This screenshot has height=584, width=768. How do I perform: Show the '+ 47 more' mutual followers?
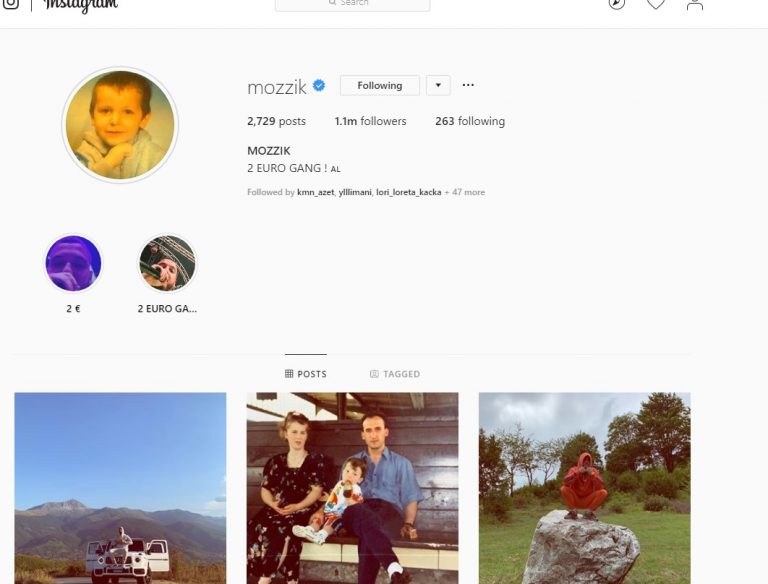pyautogui.click(x=464, y=192)
